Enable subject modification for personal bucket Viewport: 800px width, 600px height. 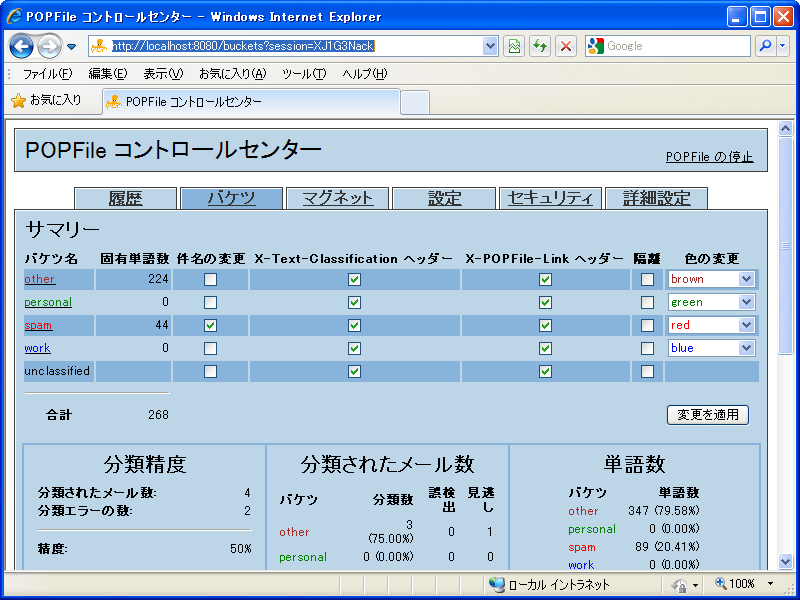(x=210, y=303)
